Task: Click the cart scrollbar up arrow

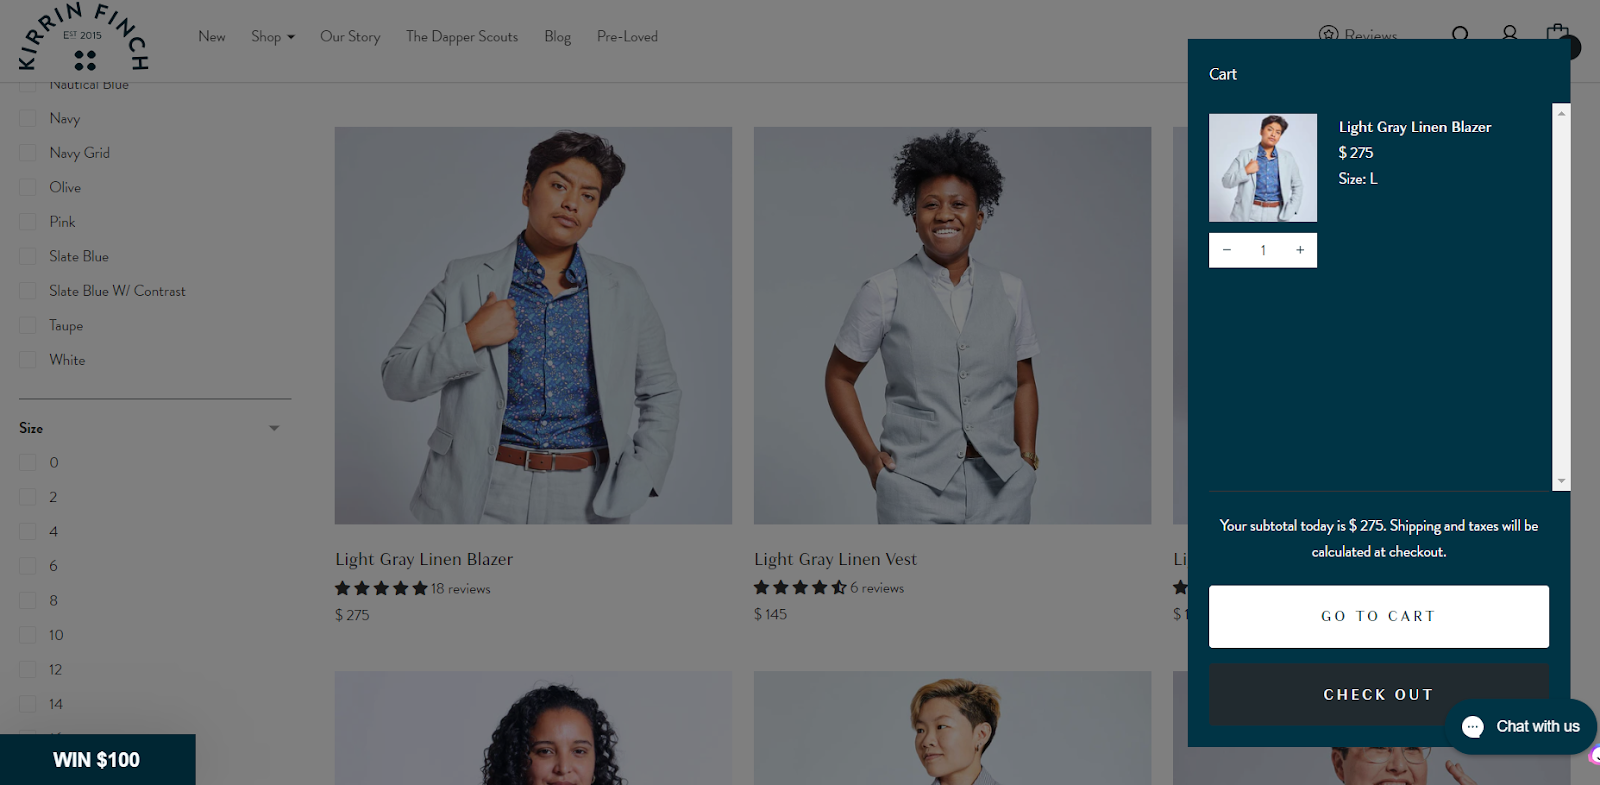Action: point(1561,113)
